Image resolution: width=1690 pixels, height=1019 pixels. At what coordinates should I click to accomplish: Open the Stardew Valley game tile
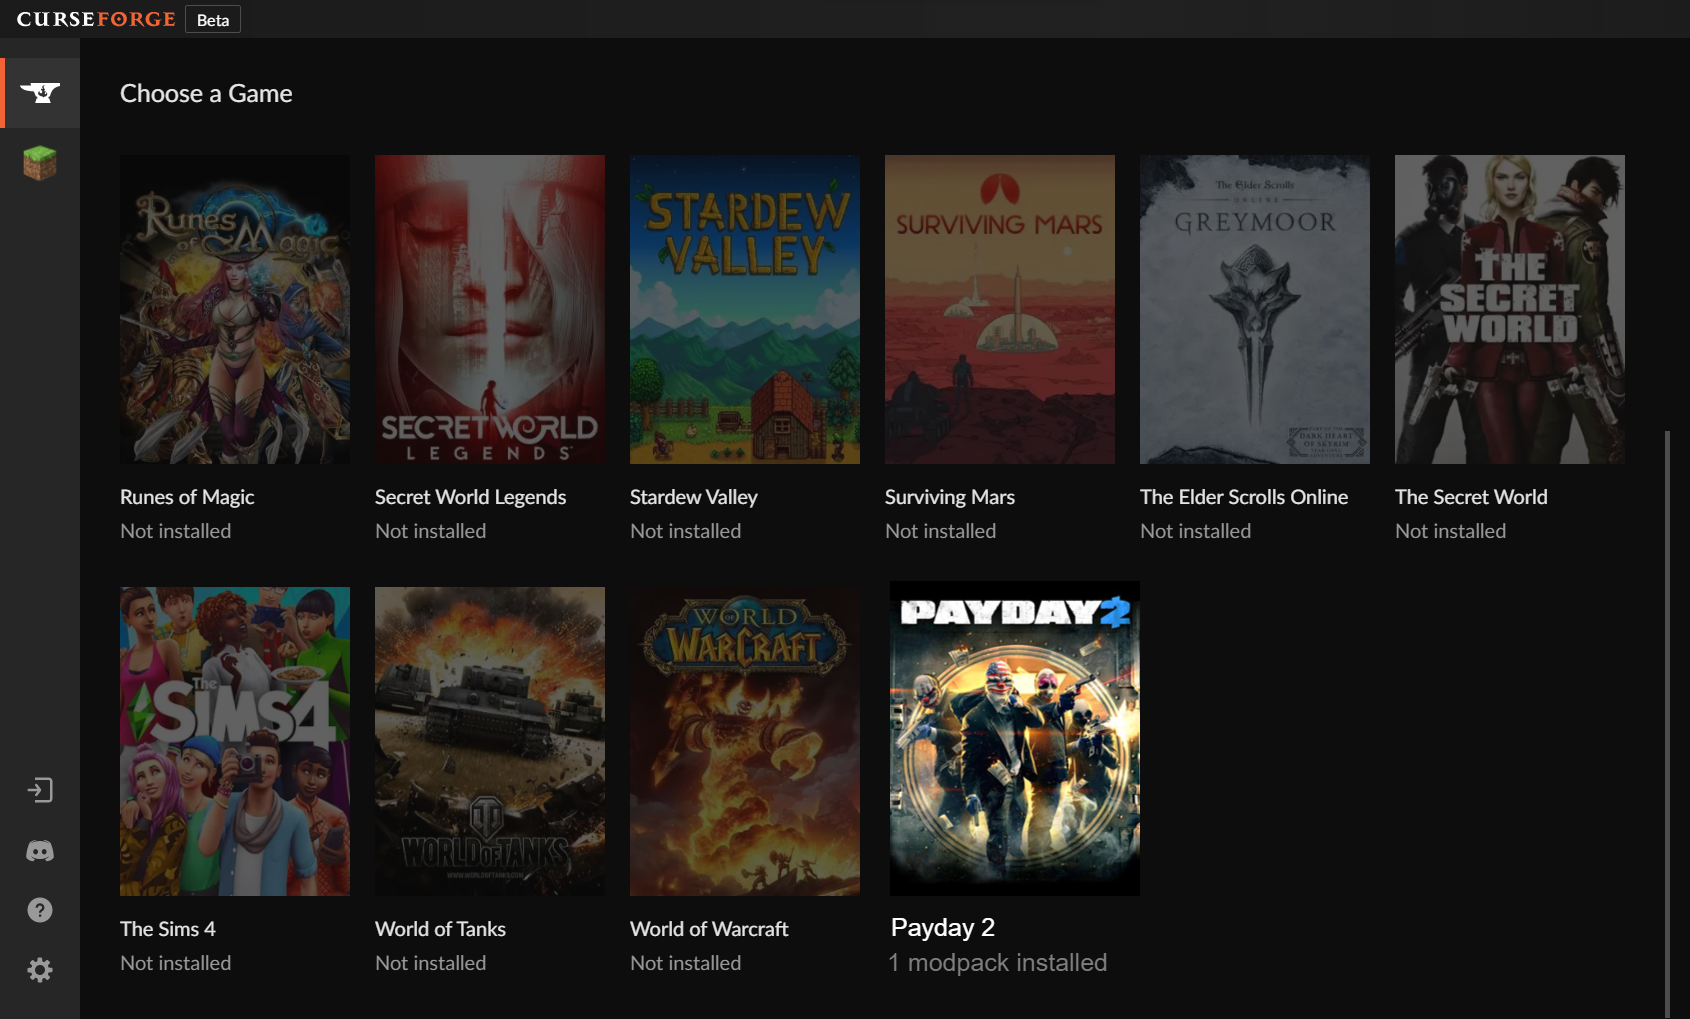(x=745, y=309)
